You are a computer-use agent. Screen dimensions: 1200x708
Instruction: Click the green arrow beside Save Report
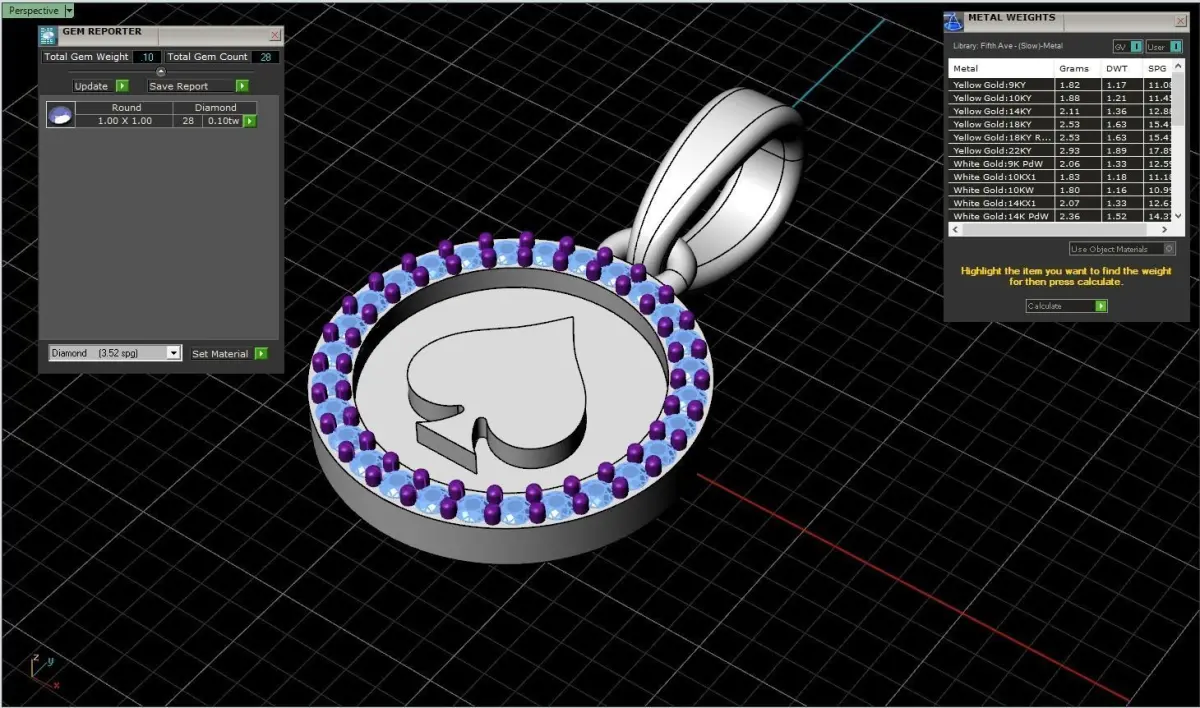(242, 86)
